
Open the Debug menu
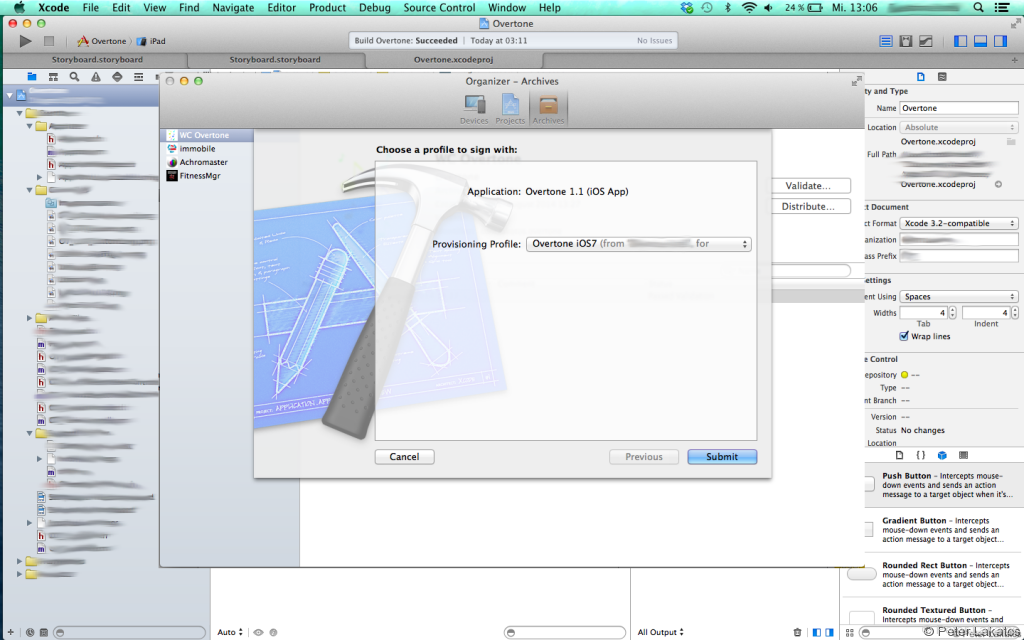374,8
